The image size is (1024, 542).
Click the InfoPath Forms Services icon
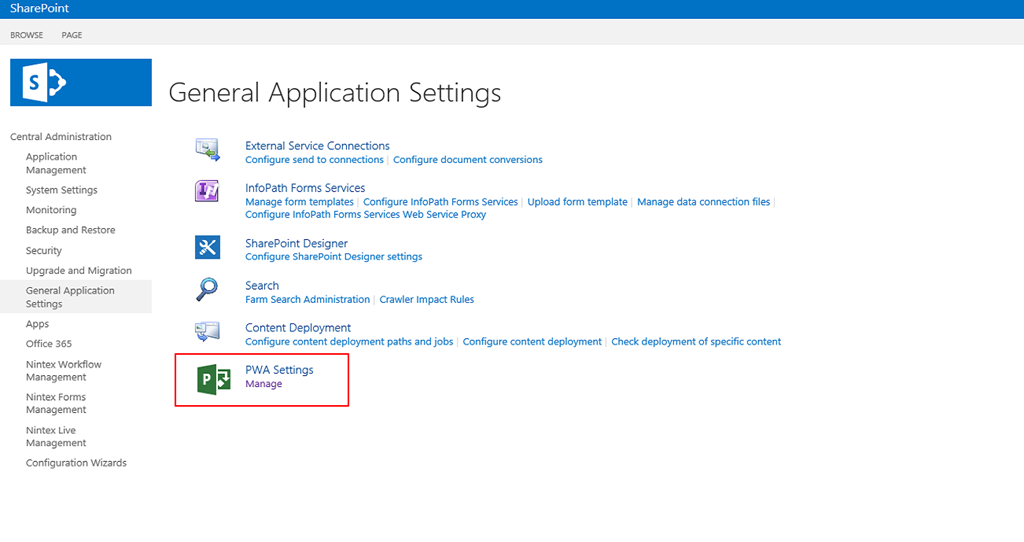(x=207, y=191)
